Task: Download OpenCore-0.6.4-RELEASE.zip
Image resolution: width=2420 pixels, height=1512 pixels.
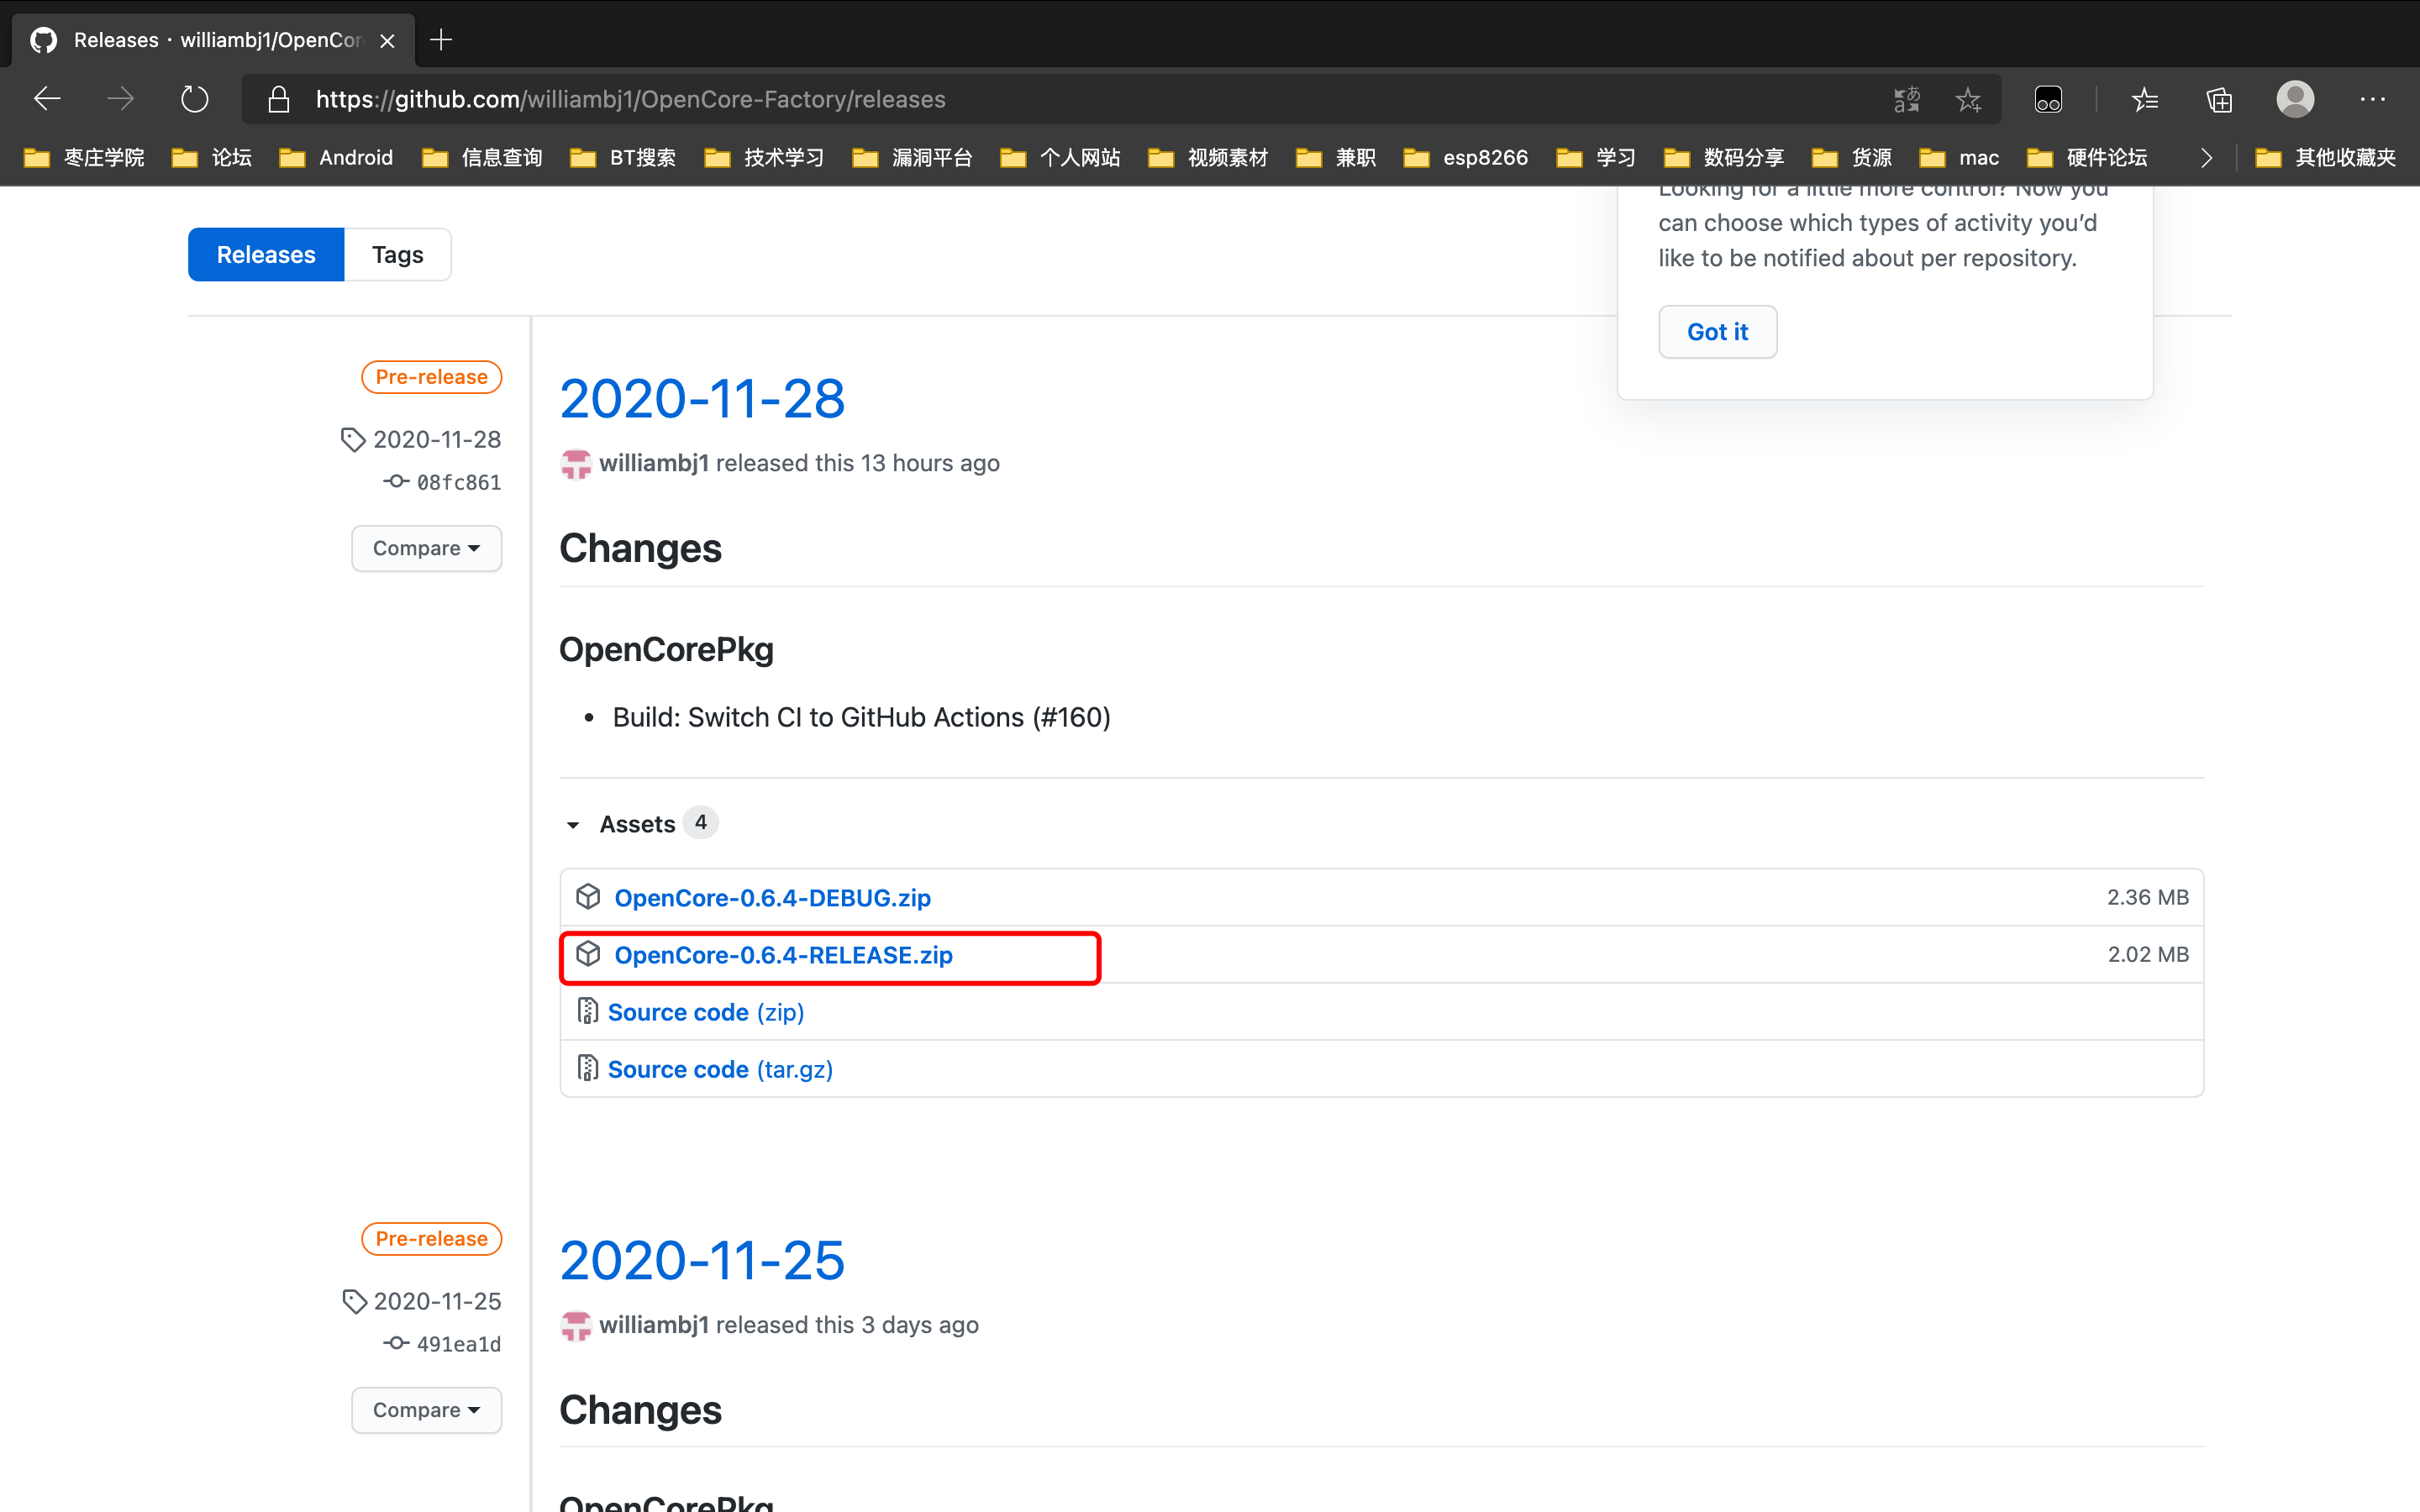Action: [x=783, y=955]
